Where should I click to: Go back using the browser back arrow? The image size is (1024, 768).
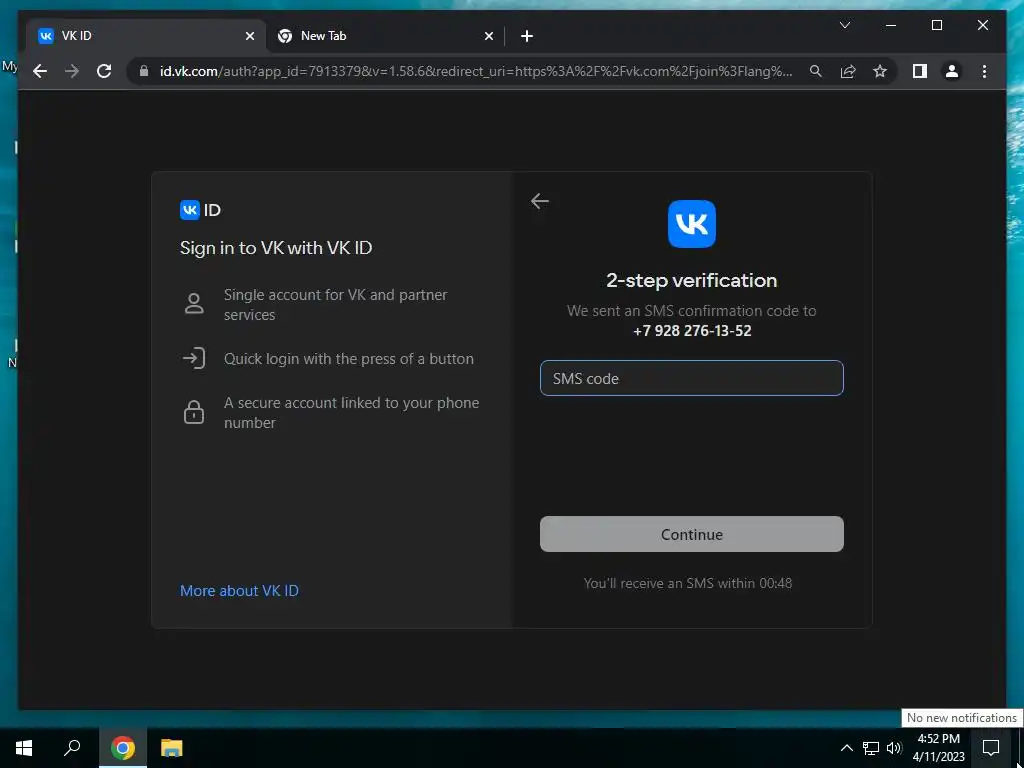(x=40, y=71)
